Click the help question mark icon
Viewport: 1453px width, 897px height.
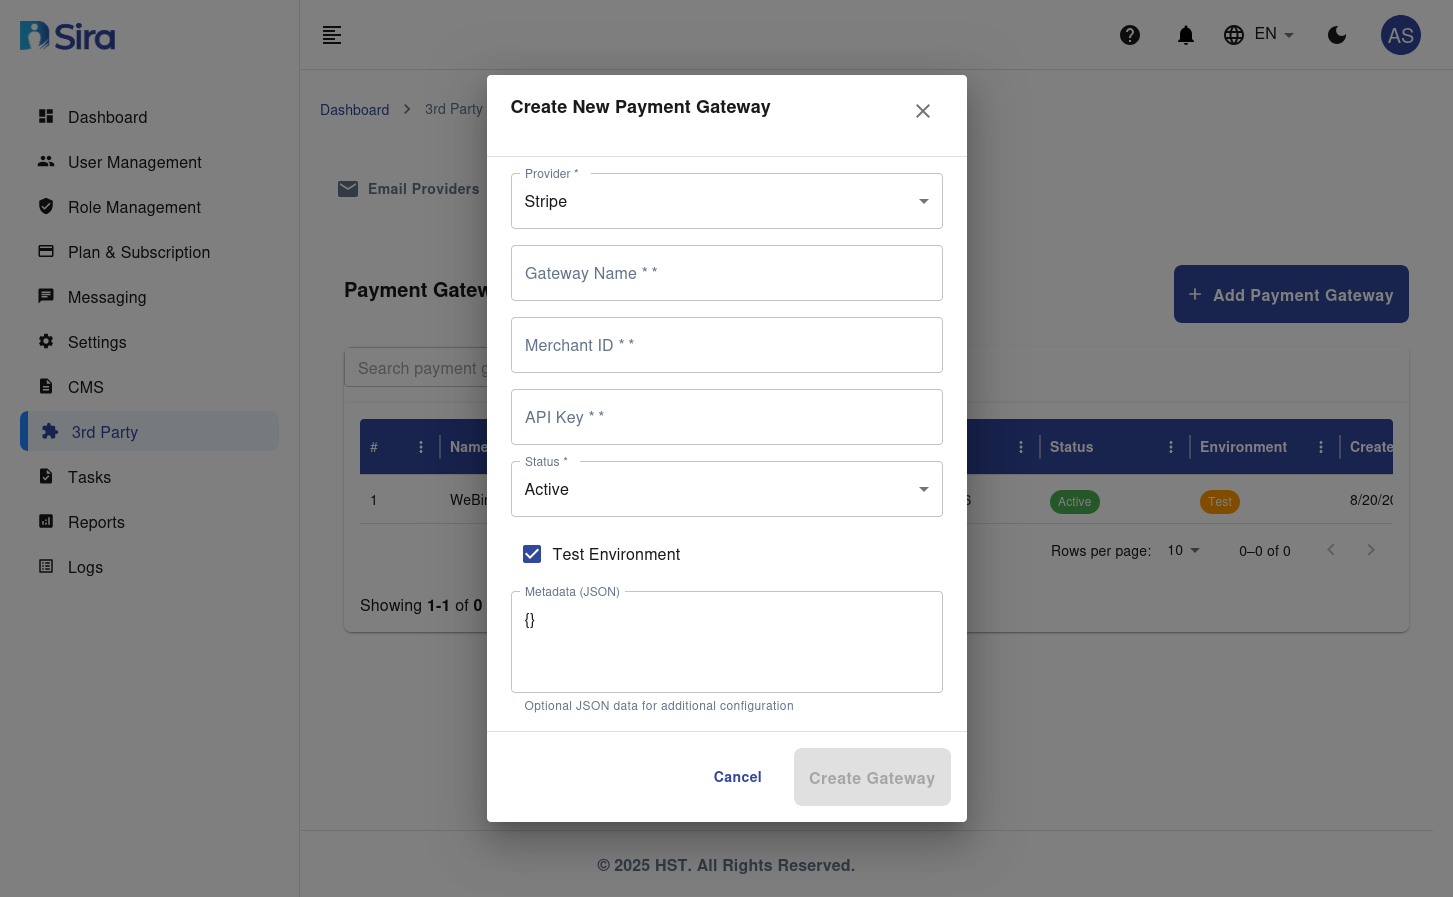click(x=1130, y=35)
